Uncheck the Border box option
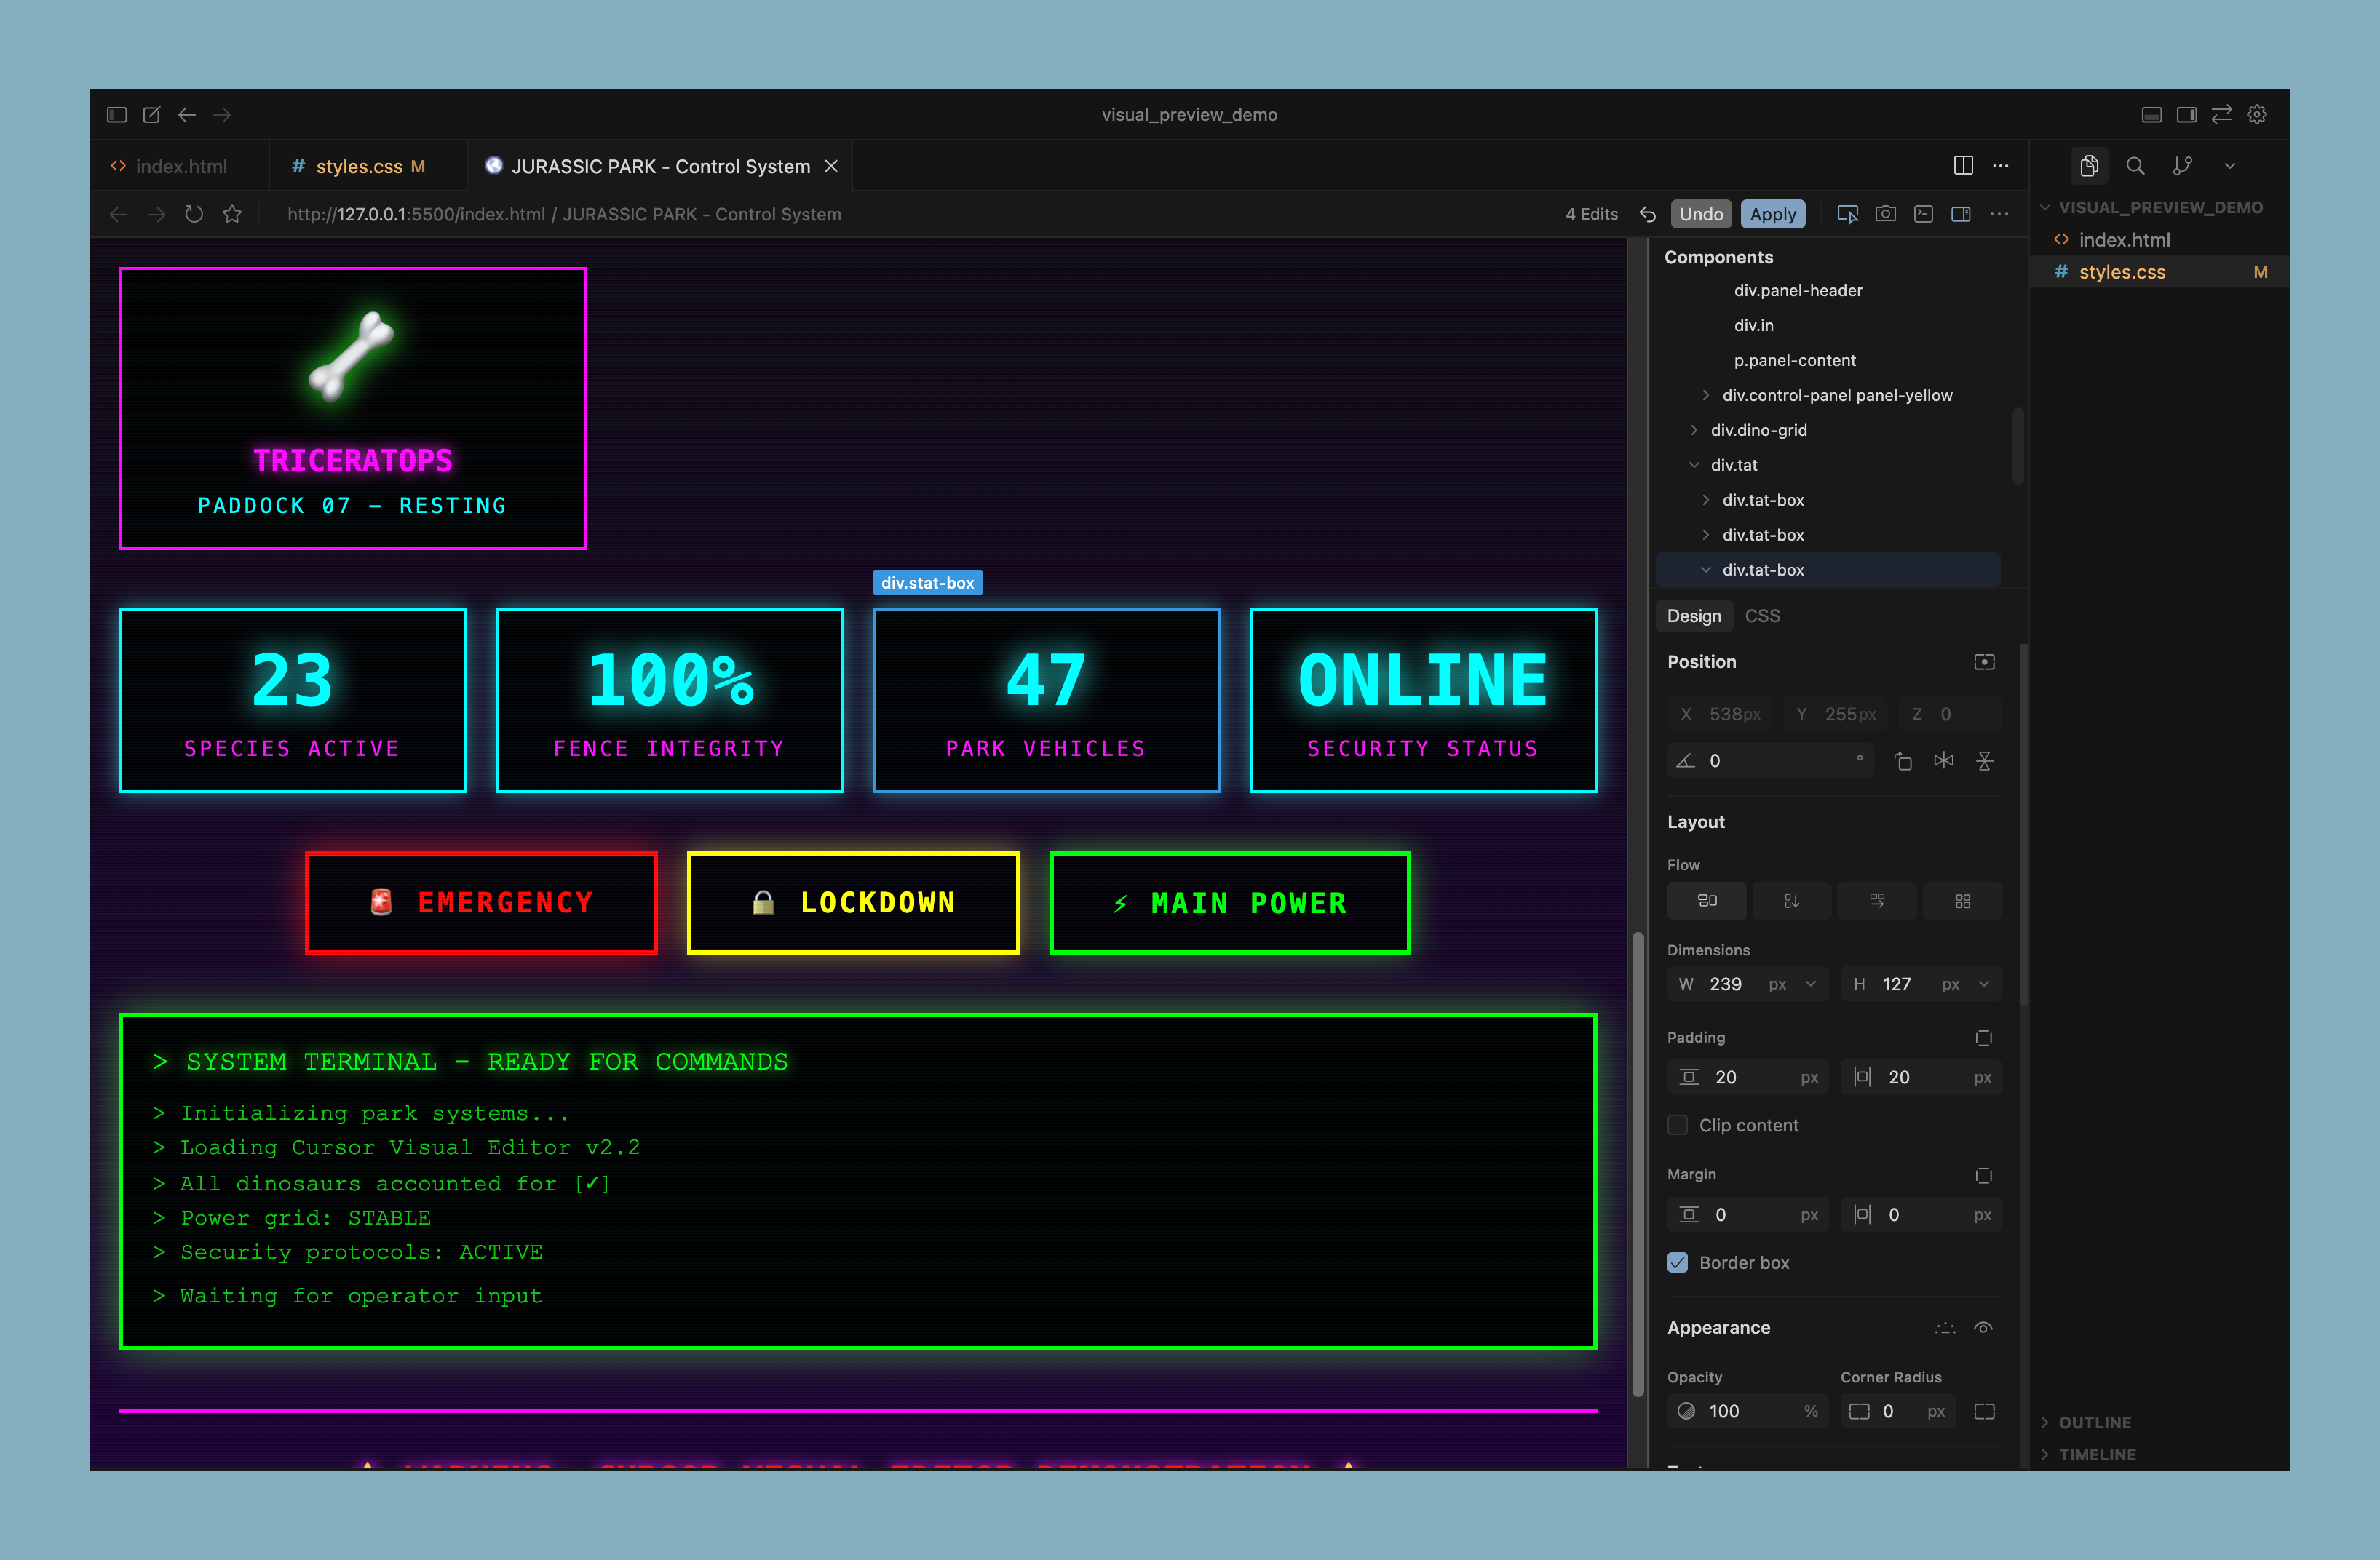Viewport: 2380px width, 1560px height. click(x=1676, y=1263)
